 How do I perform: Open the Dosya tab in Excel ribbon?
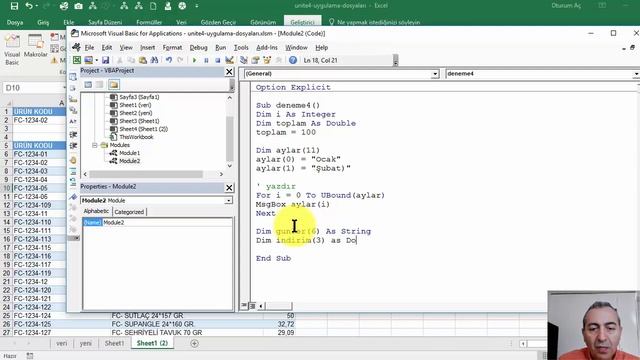click(15, 22)
